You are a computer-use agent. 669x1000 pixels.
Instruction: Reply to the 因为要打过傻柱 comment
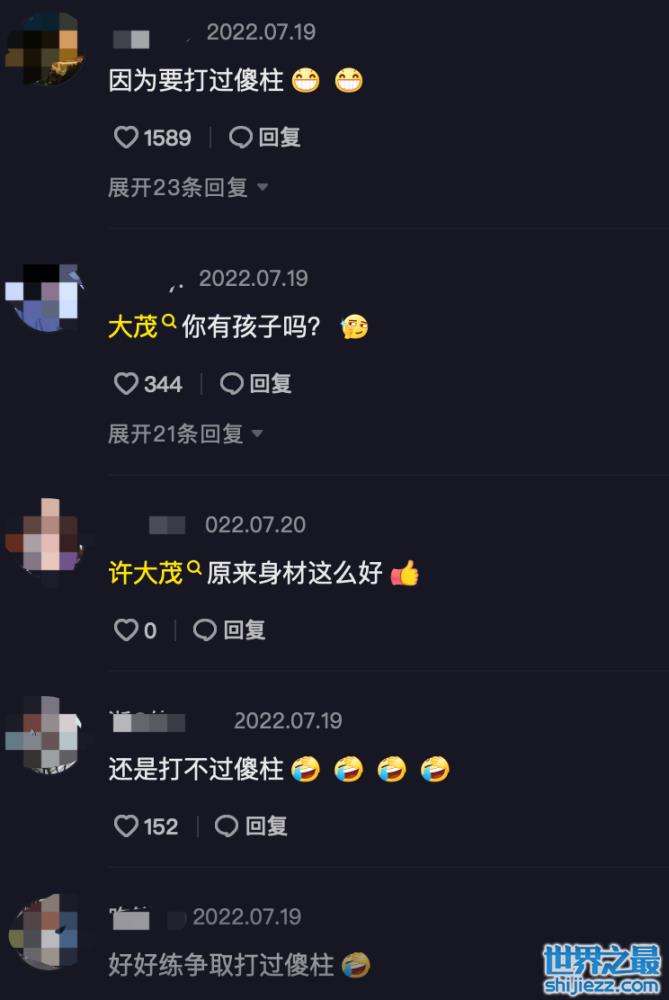click(x=265, y=137)
